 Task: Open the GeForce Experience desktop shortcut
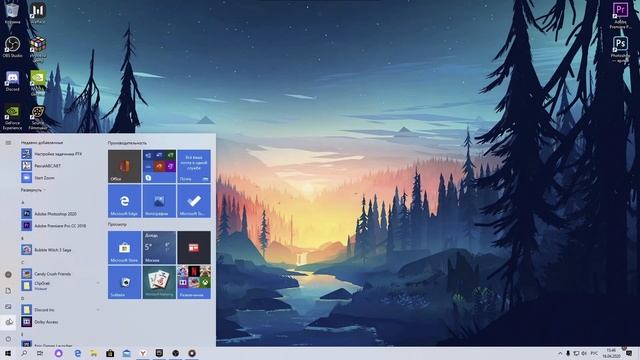pyautogui.click(x=12, y=118)
